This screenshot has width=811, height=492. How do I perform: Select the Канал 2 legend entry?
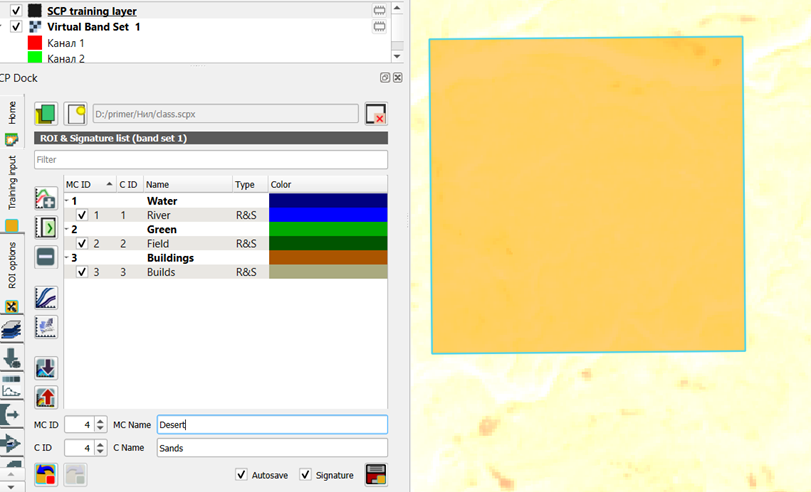[66, 58]
